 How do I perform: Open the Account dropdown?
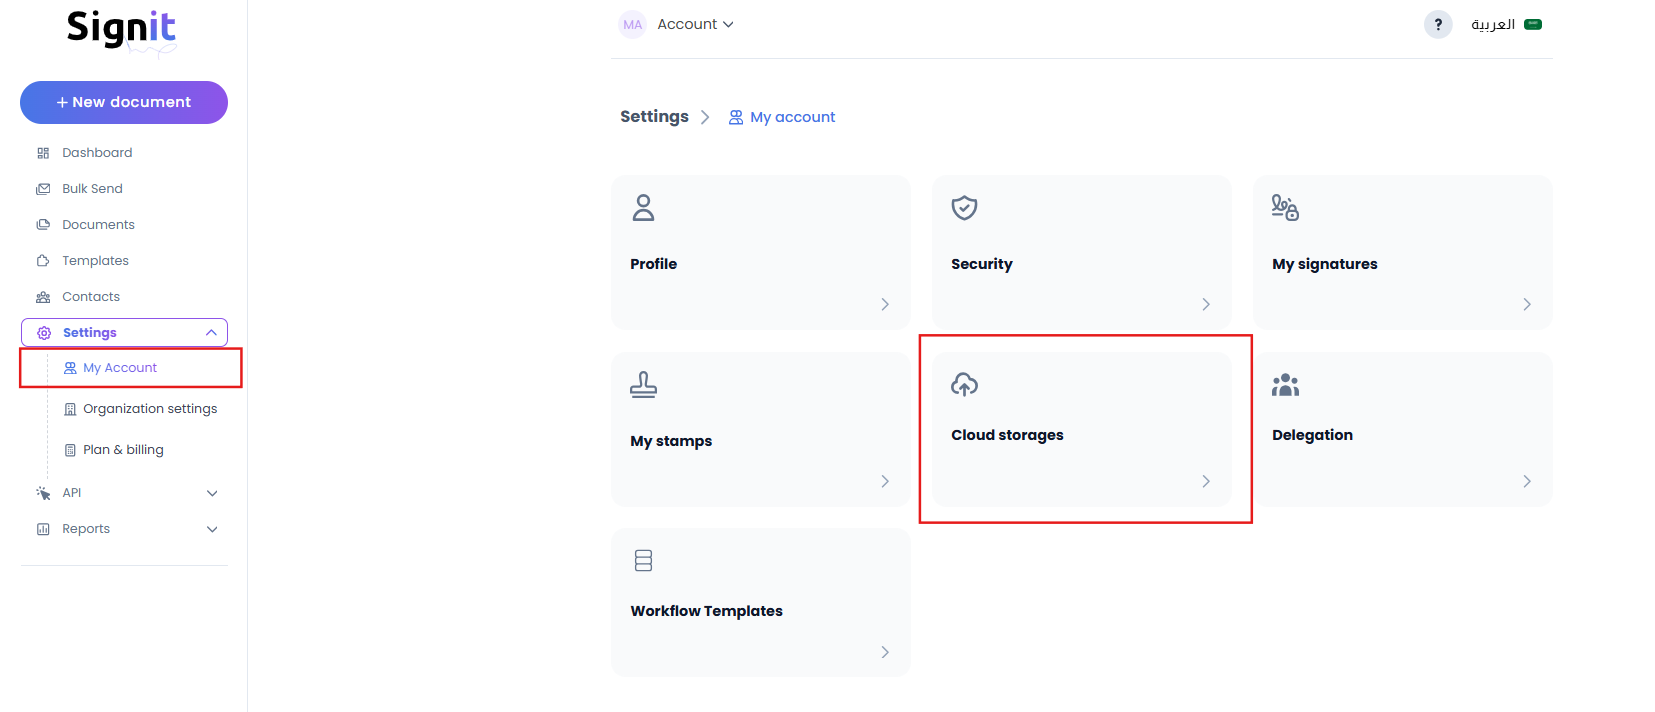click(695, 24)
